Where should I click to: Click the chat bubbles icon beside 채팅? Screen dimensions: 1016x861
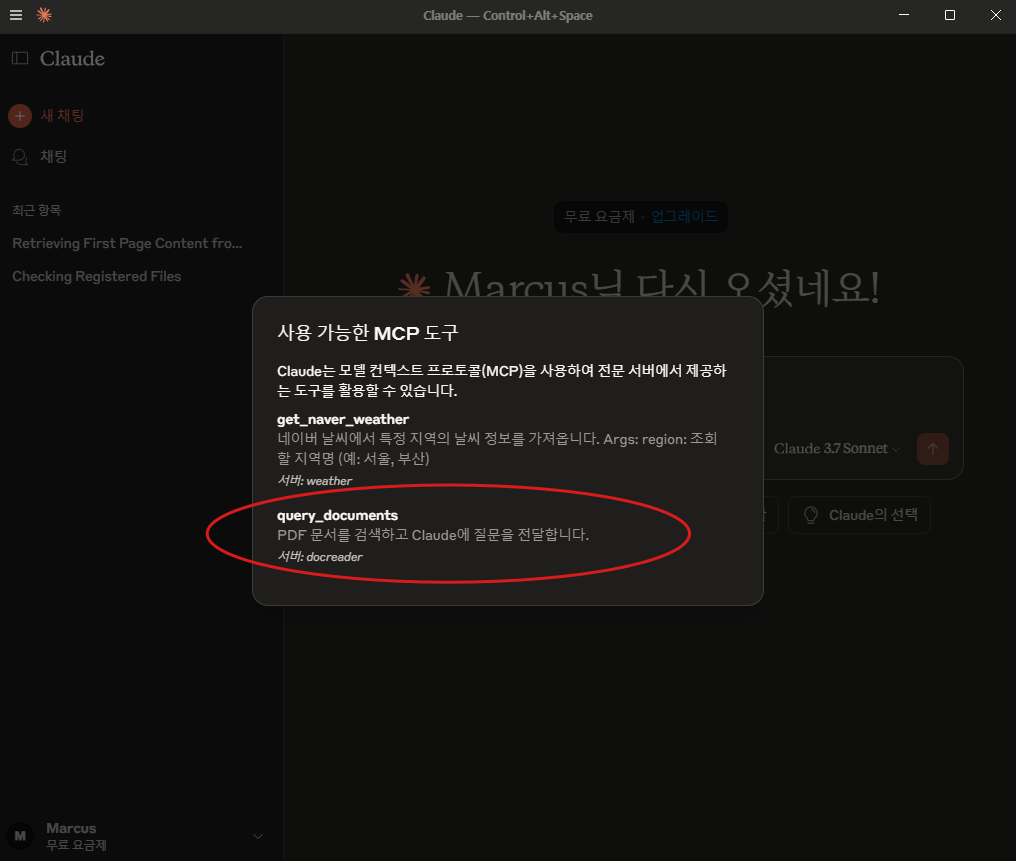point(20,157)
